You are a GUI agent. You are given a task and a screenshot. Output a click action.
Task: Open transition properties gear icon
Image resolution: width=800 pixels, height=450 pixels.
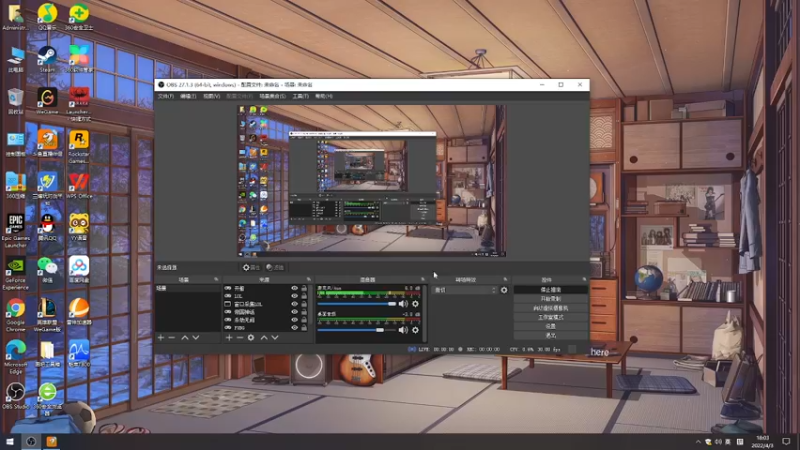(x=504, y=290)
